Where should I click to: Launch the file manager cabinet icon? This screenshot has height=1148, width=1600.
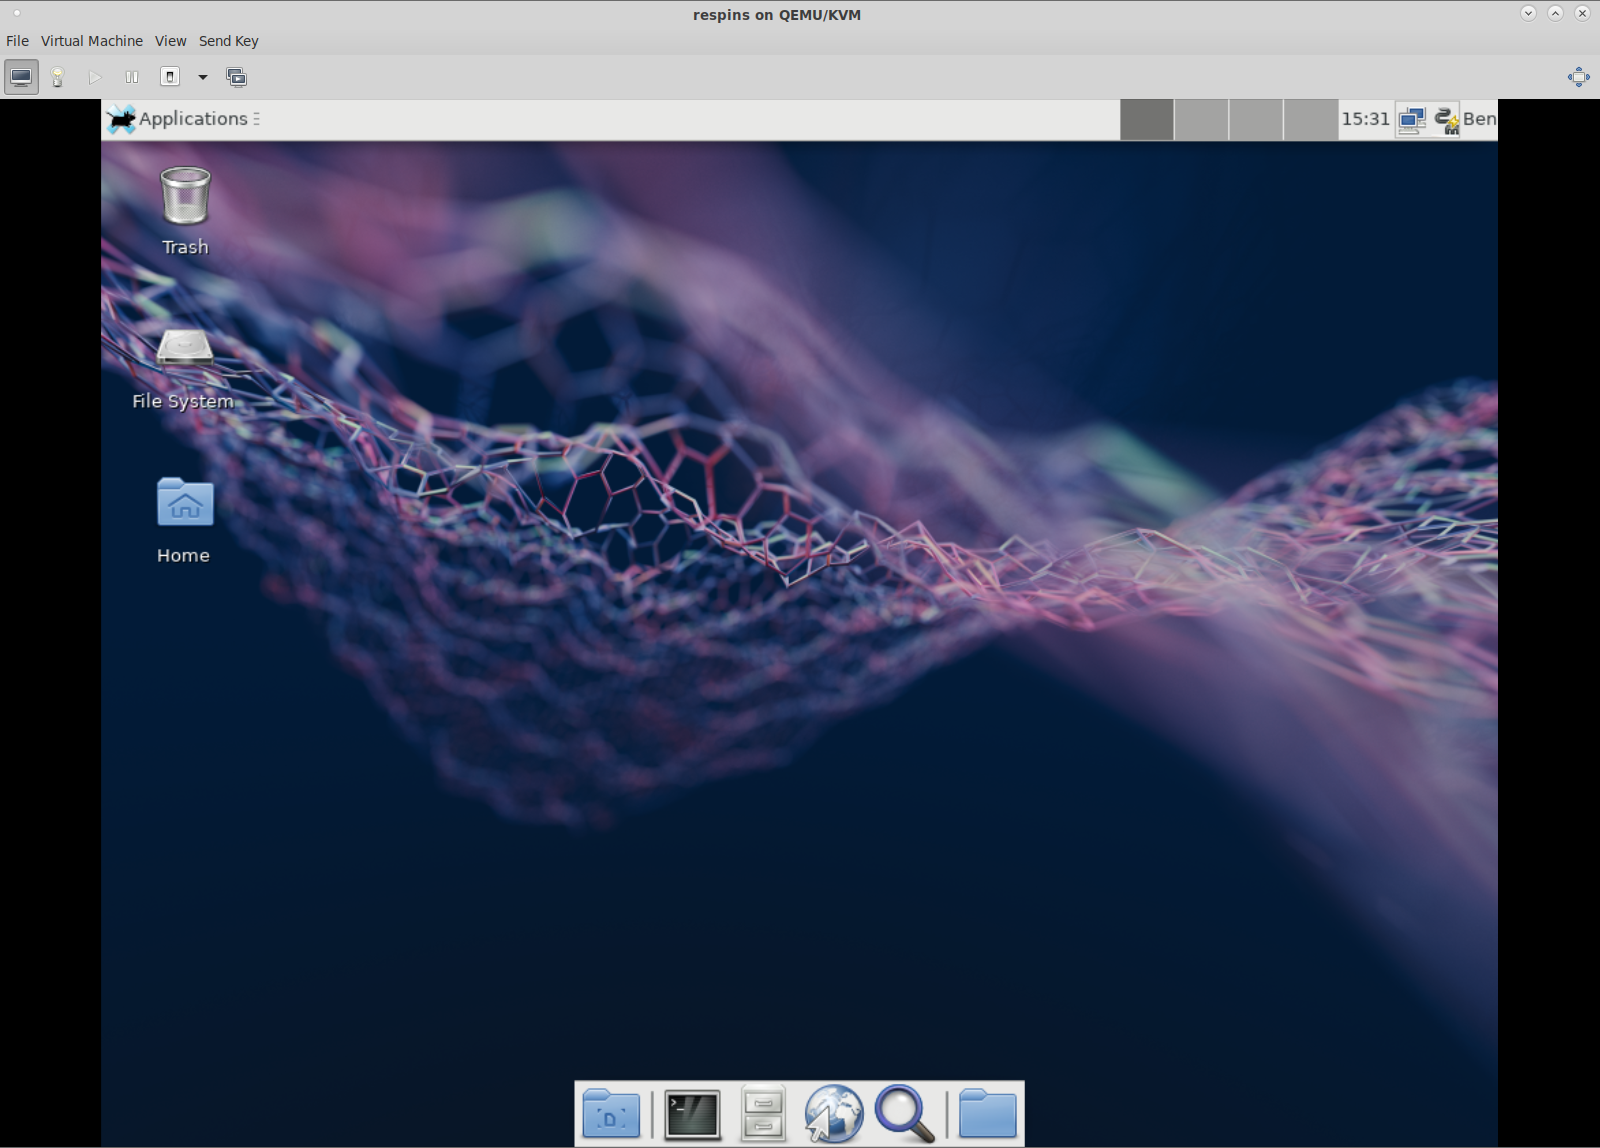(x=763, y=1113)
